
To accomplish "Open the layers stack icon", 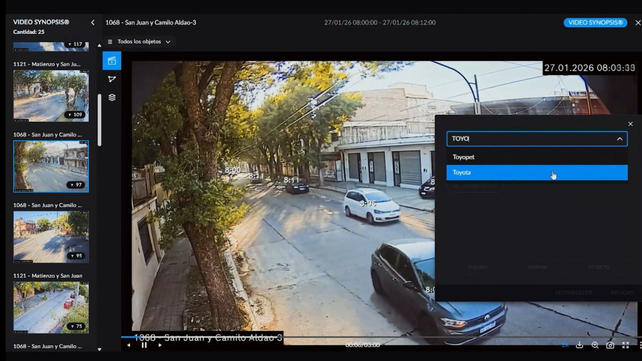I will 112,97.
